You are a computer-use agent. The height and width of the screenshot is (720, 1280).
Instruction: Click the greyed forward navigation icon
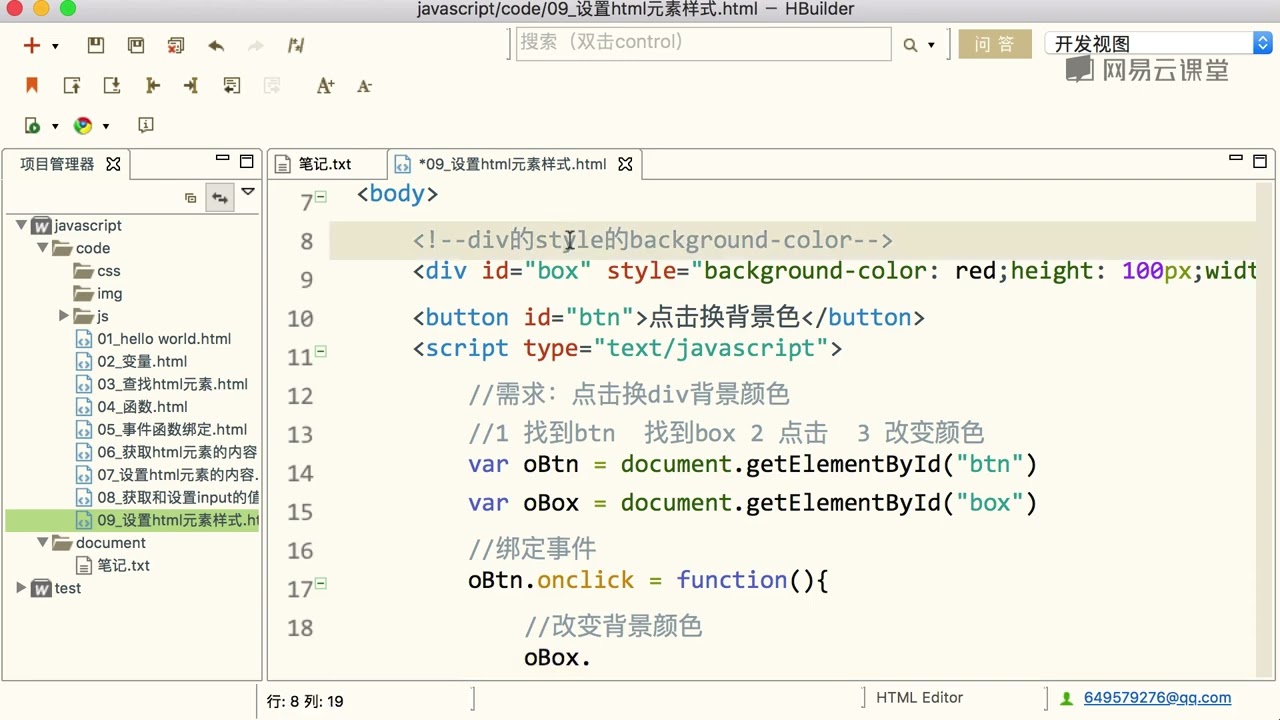[x=272, y=85]
